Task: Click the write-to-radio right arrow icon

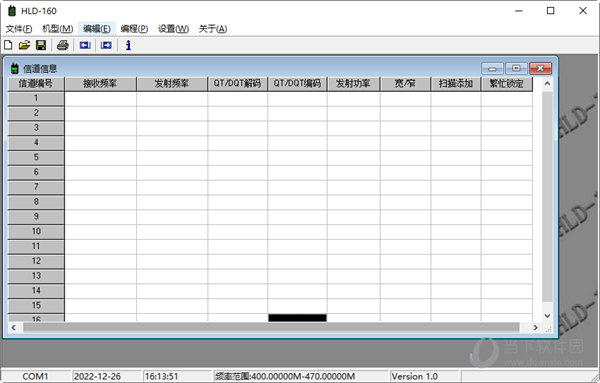Action: click(106, 45)
